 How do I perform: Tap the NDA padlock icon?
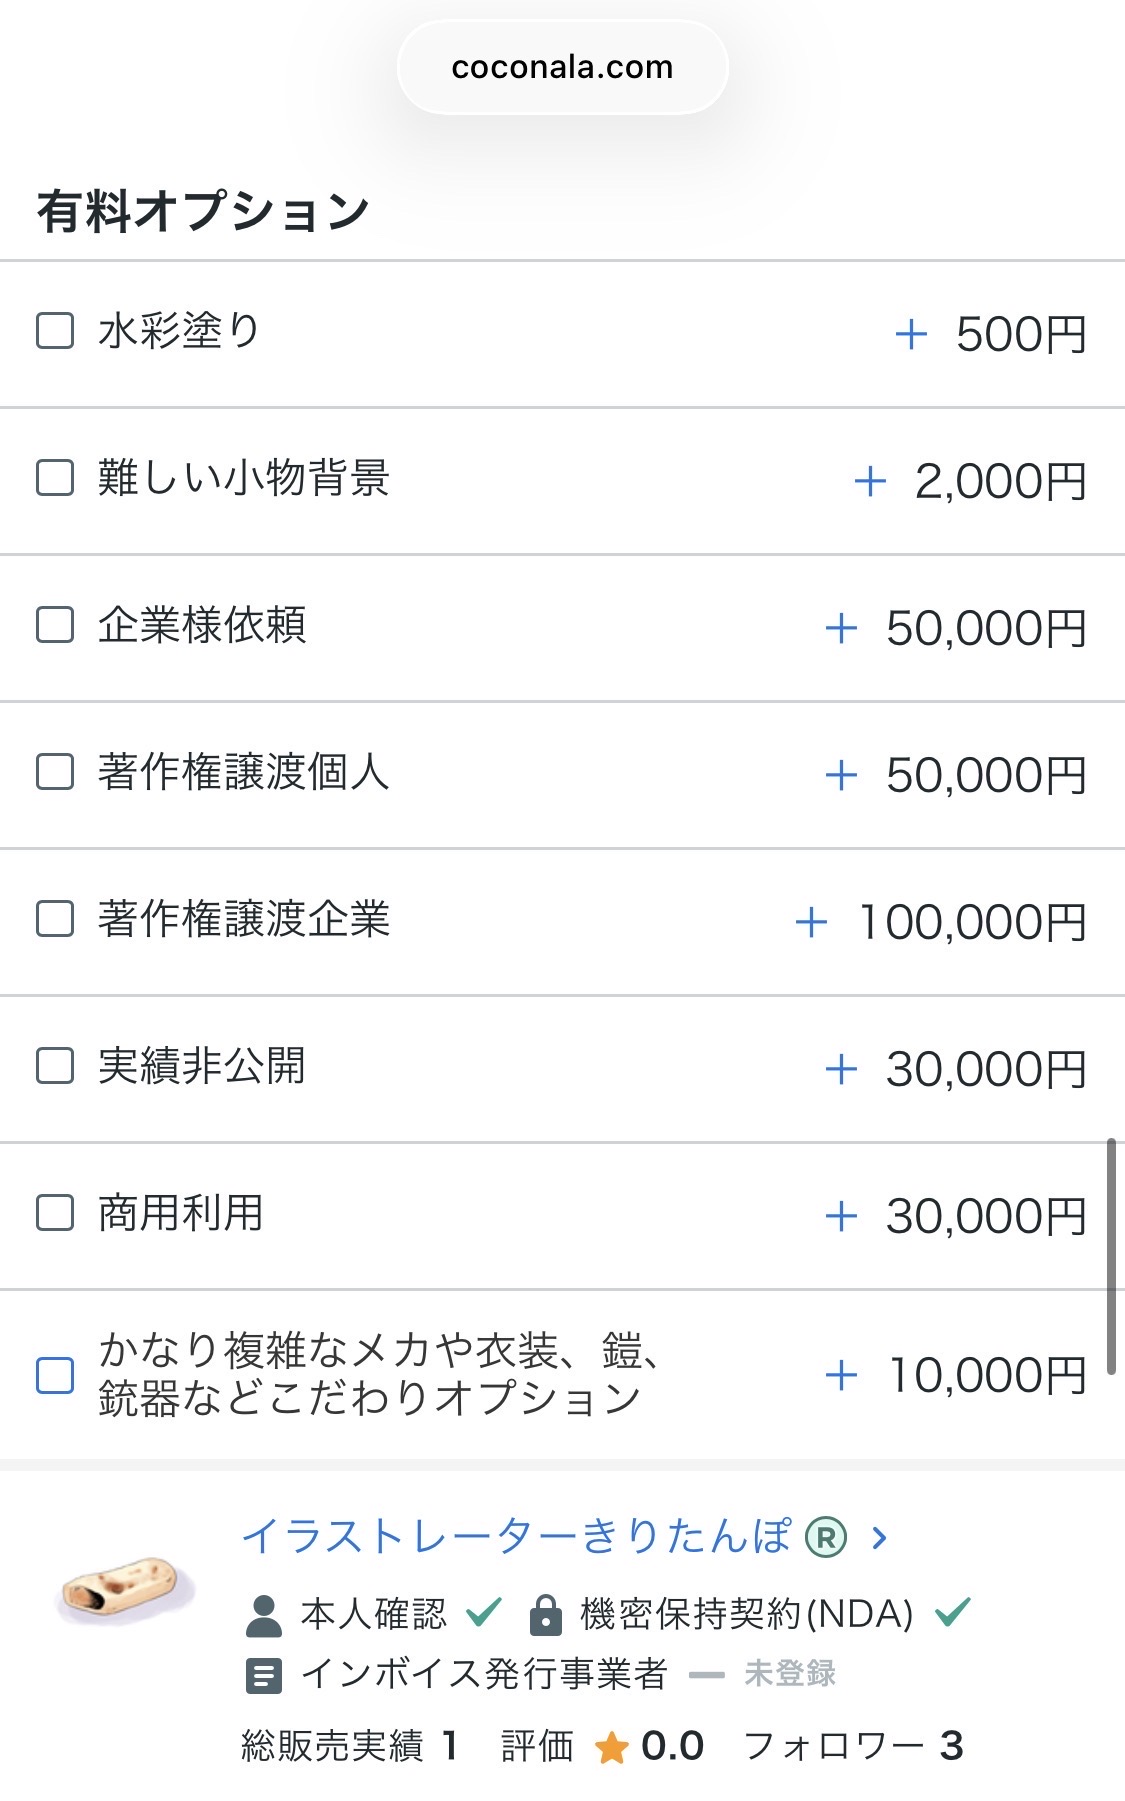(x=545, y=1615)
